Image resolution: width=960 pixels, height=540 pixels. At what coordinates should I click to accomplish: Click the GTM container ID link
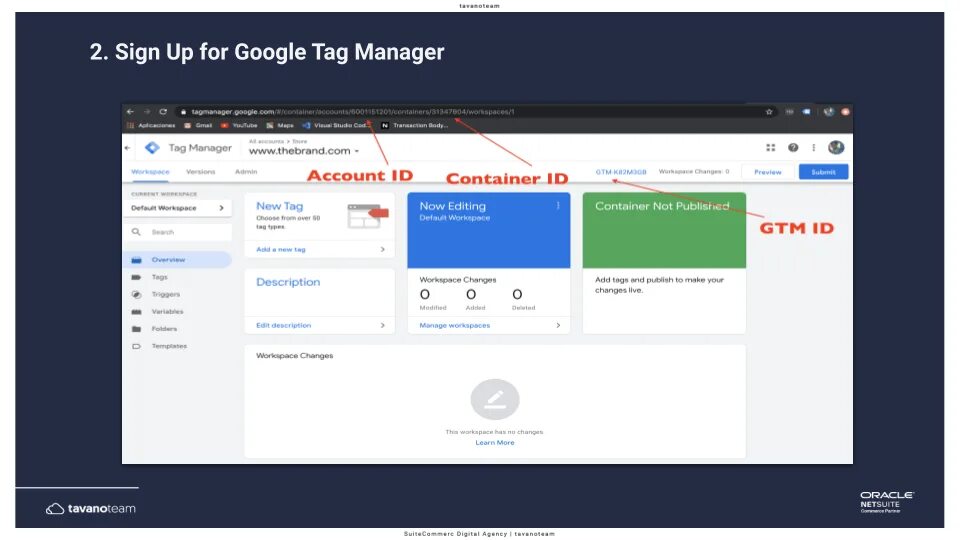(x=621, y=172)
